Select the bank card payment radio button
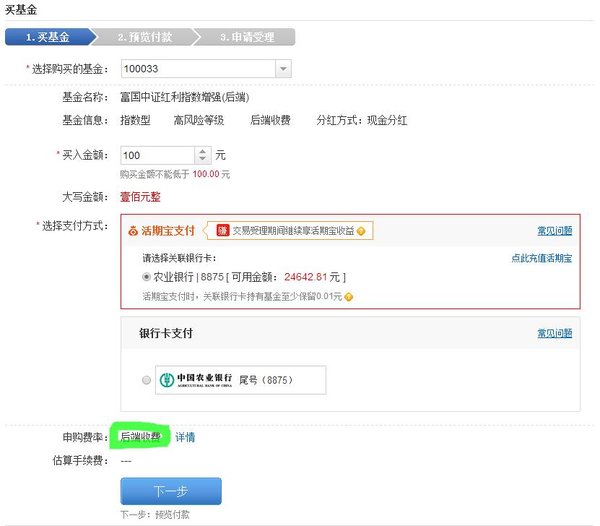 [x=146, y=380]
